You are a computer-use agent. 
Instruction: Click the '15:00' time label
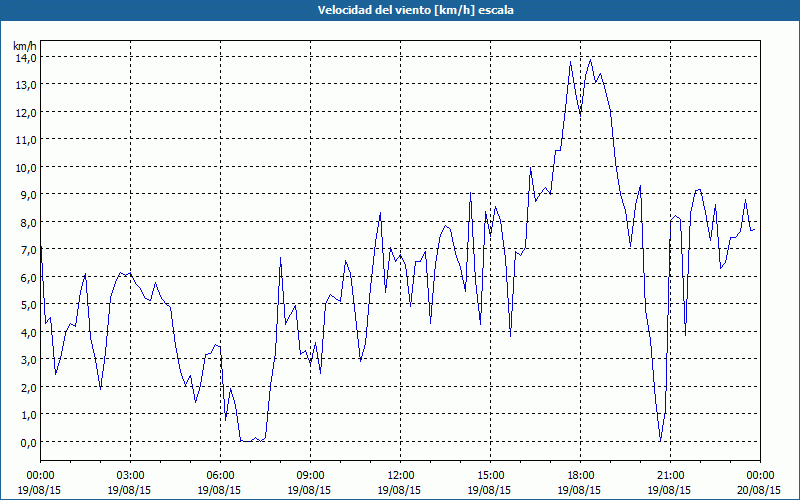tap(490, 476)
